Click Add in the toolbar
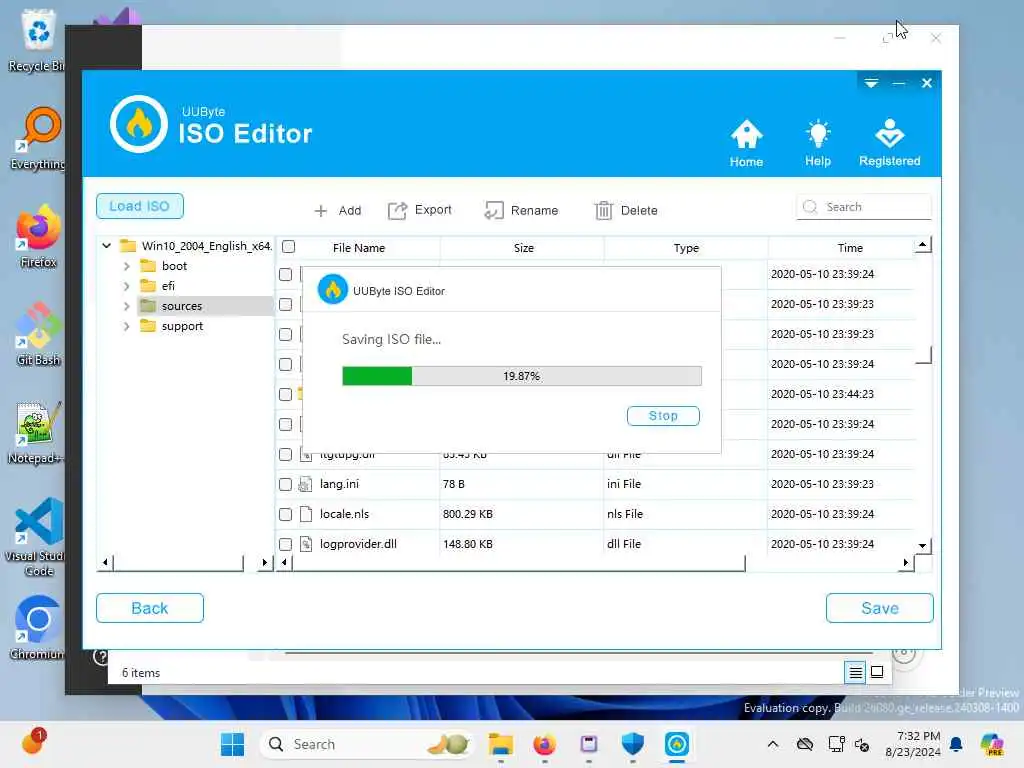The image size is (1024, 768). tap(338, 210)
